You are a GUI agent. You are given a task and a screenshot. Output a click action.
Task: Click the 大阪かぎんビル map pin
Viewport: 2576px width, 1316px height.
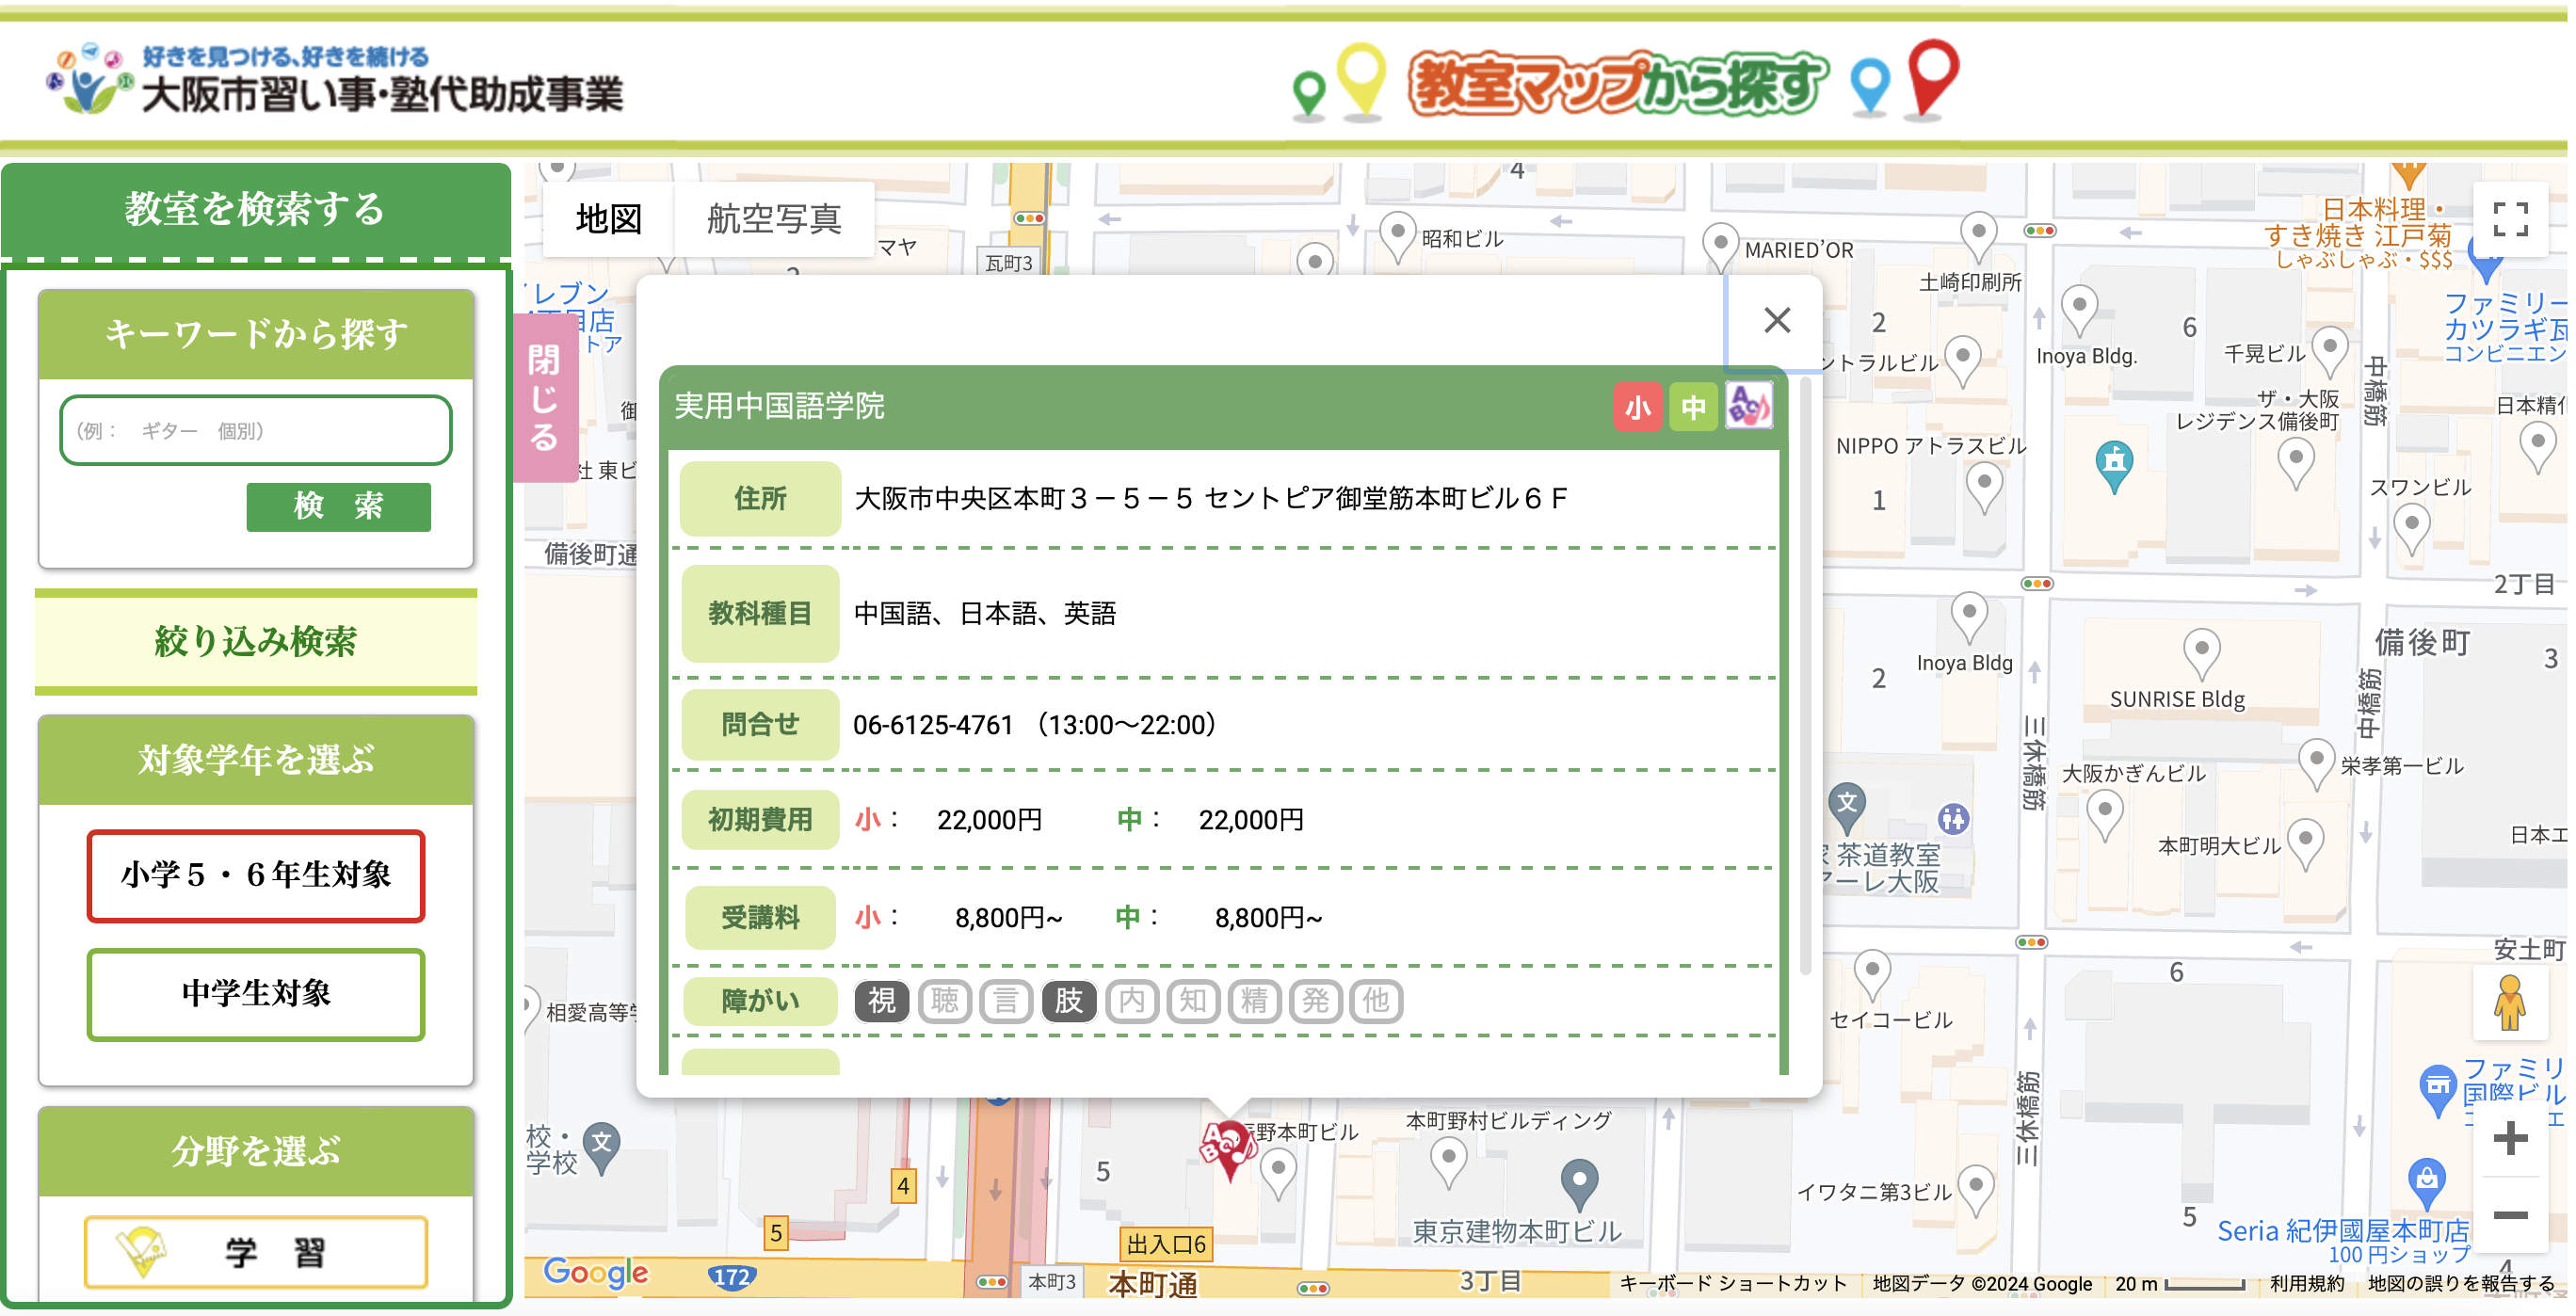2104,814
